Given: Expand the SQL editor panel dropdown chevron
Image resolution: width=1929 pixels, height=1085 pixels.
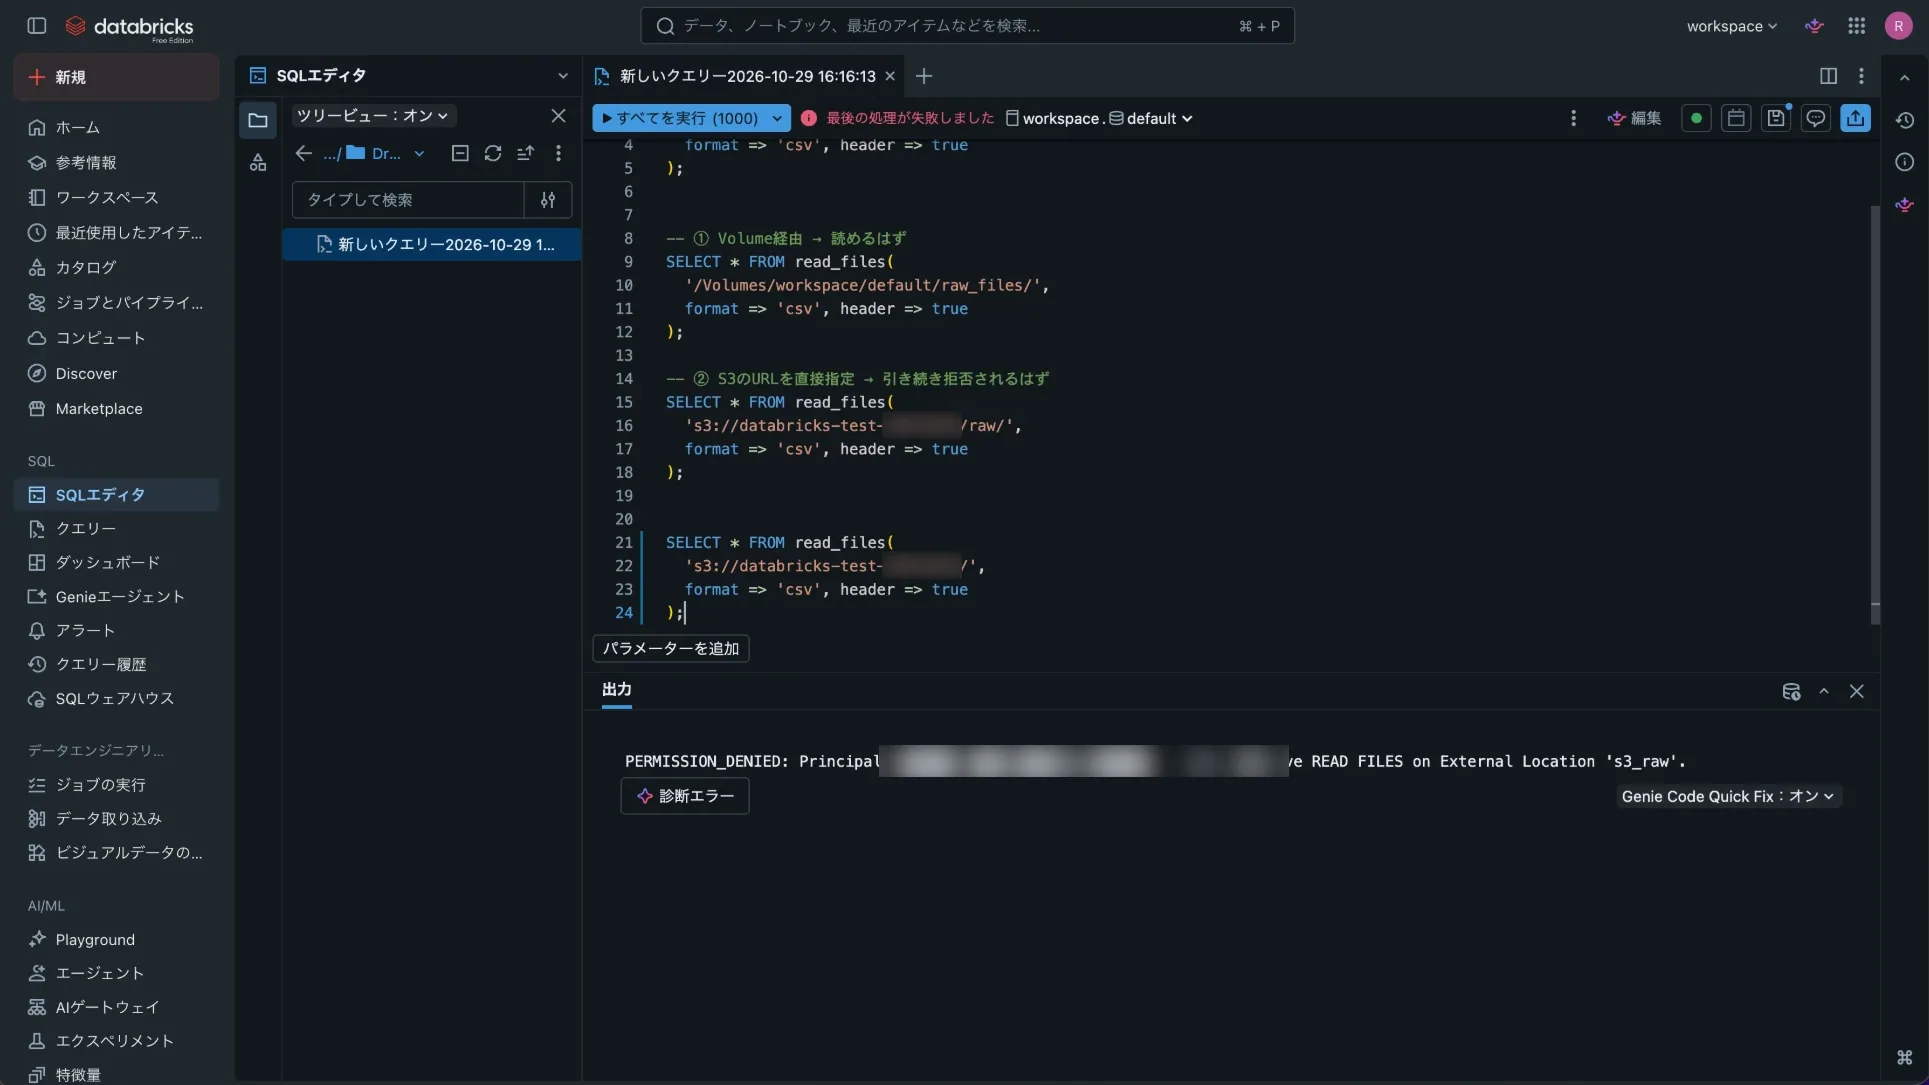Looking at the screenshot, I should 562,76.
